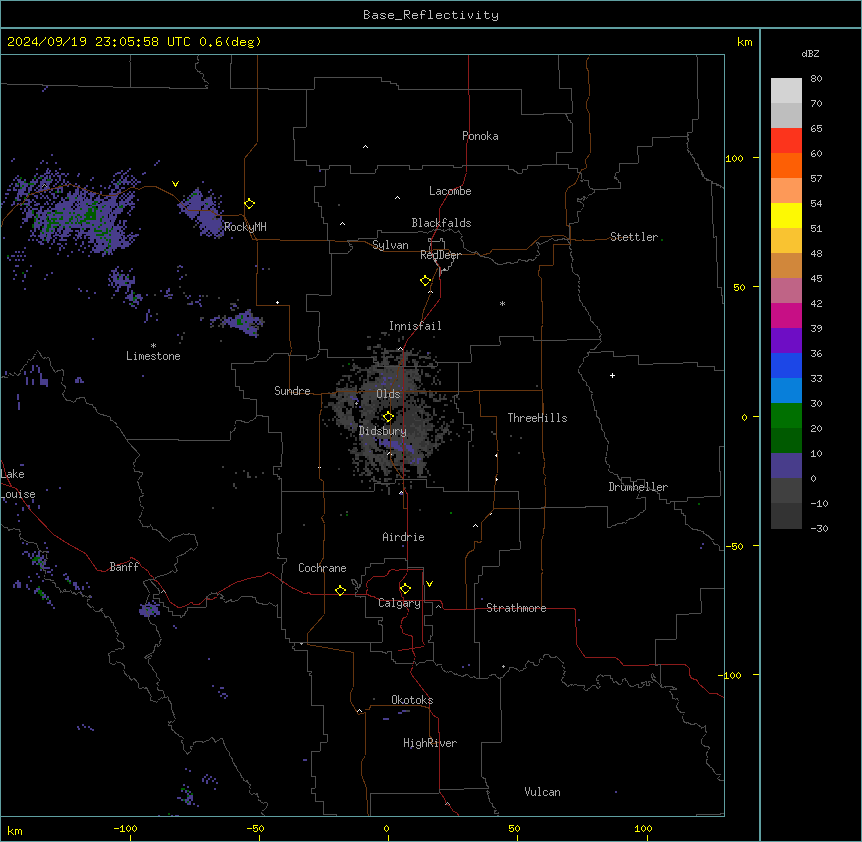Select the royal blue 33–36 dBZ swatch
The image size is (862, 842).
786,365
